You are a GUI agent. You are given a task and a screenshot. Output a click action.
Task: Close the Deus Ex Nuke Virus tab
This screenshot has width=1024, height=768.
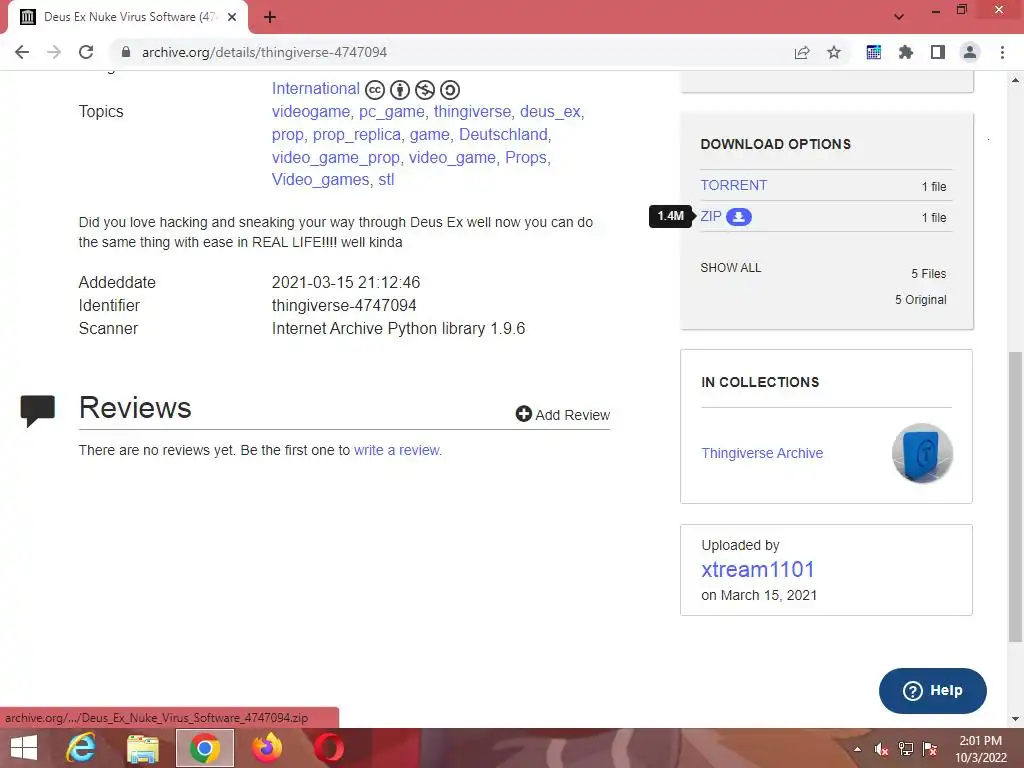pos(232,17)
